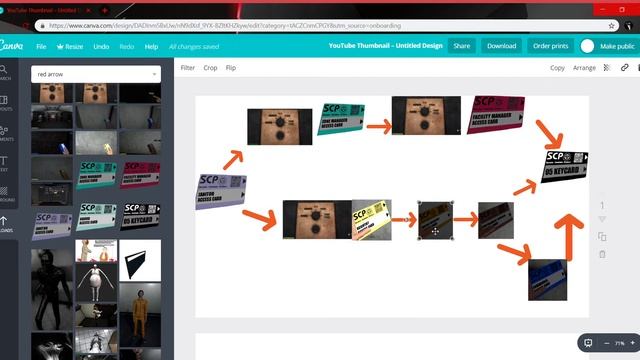Select the Facility Manager red card on canvas
640x360 pixels.
(496, 115)
